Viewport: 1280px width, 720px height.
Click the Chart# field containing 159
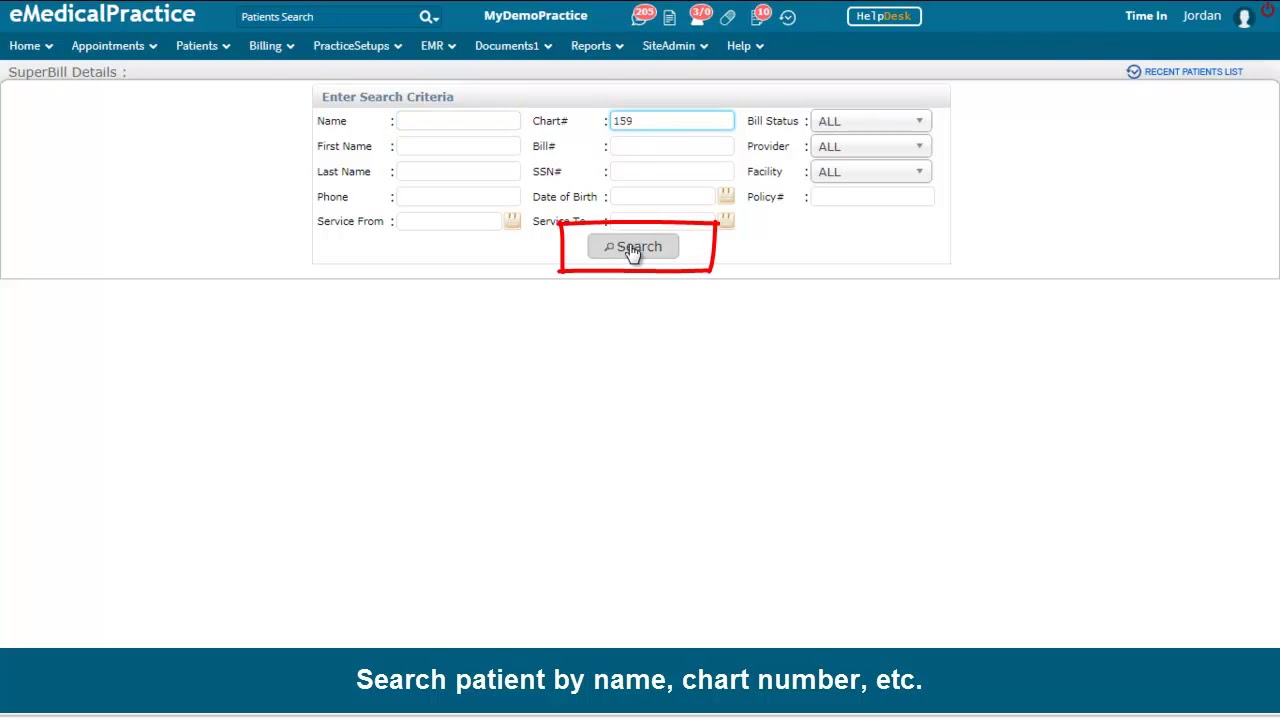tap(672, 121)
